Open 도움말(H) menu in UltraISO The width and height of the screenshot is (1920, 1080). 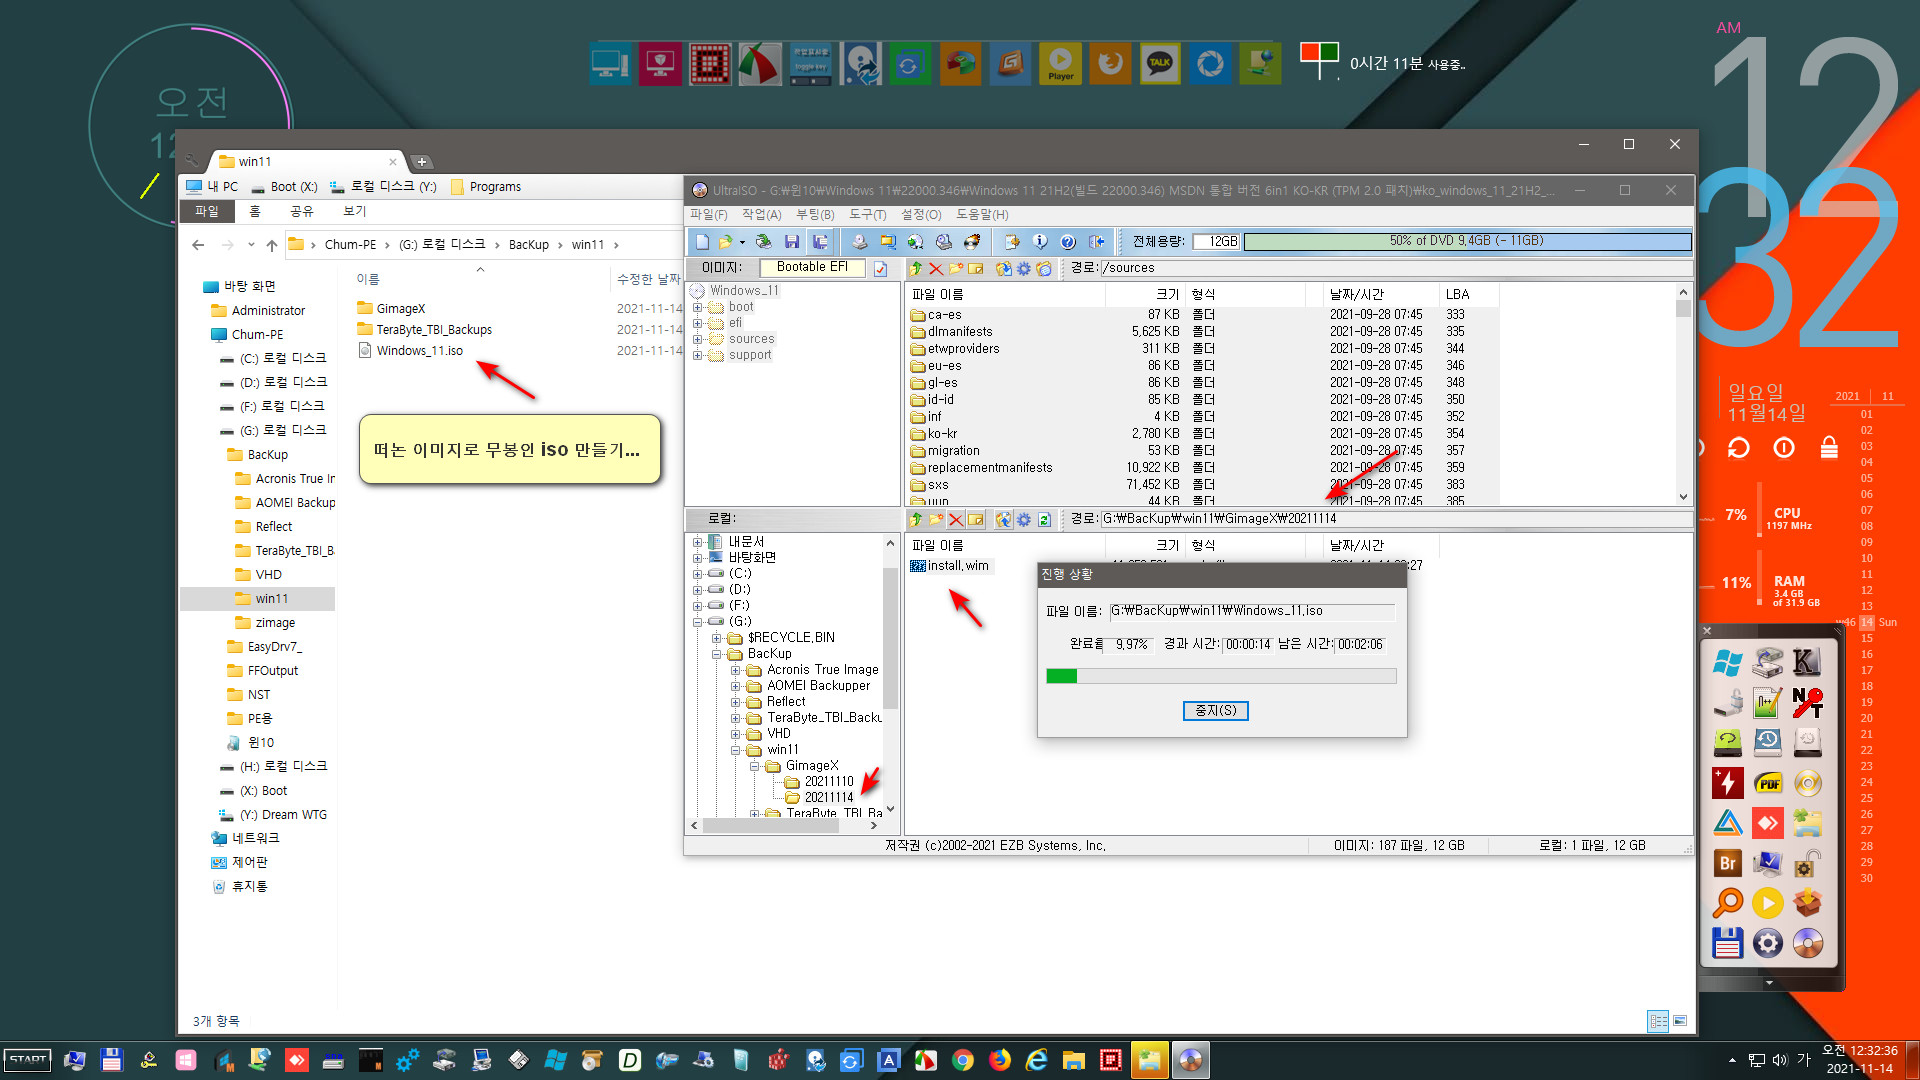point(982,215)
